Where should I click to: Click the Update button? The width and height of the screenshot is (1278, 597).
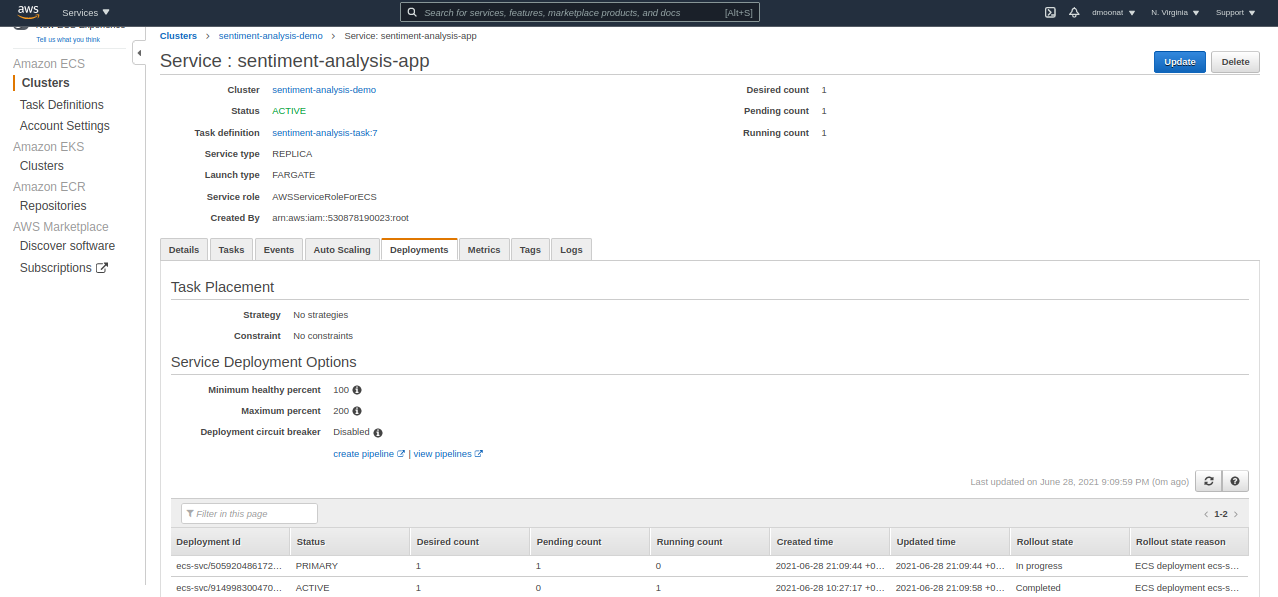point(1179,61)
